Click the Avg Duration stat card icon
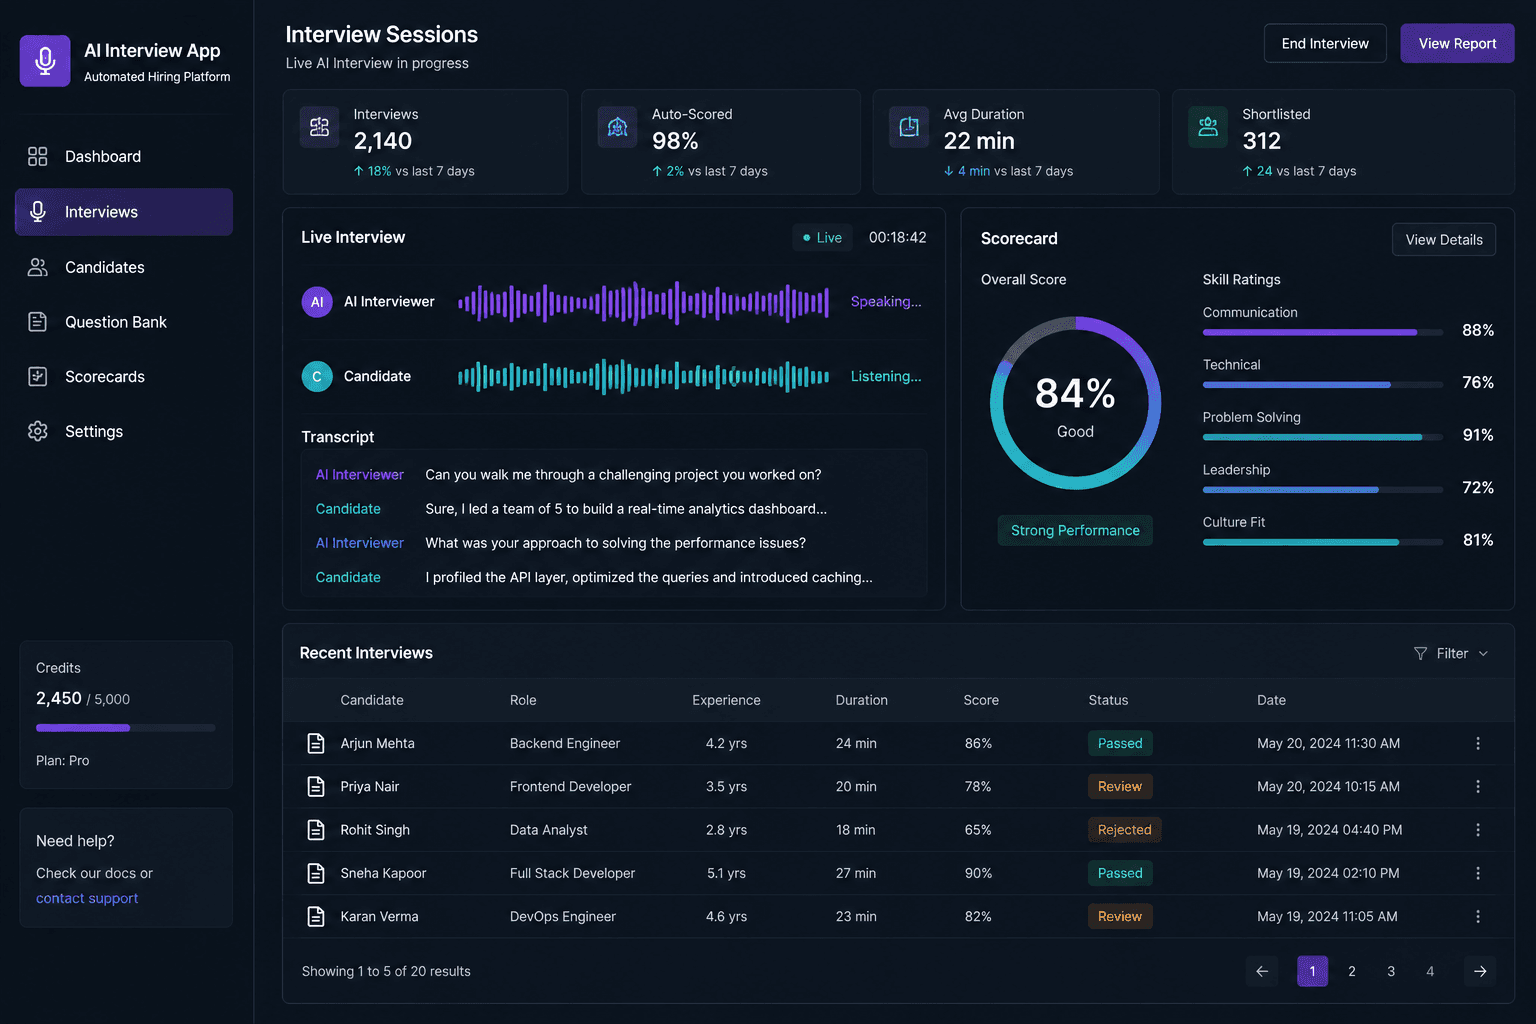This screenshot has width=1536, height=1024. pos(909,127)
